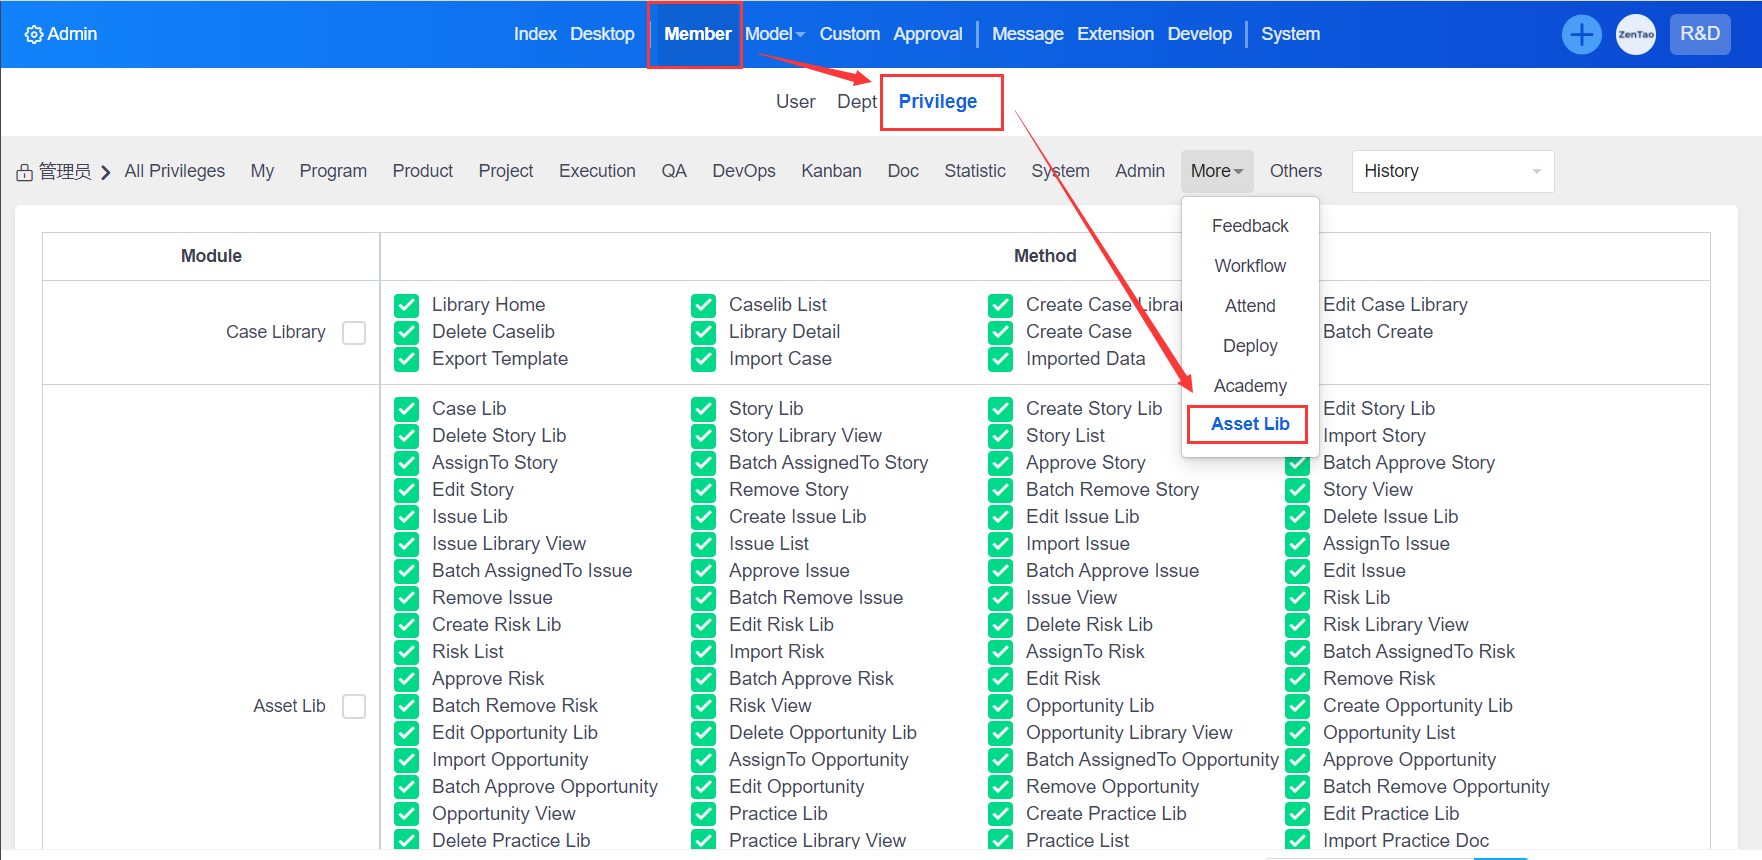Open the History dropdown
Image resolution: width=1762 pixels, height=860 pixels.
pyautogui.click(x=1452, y=171)
